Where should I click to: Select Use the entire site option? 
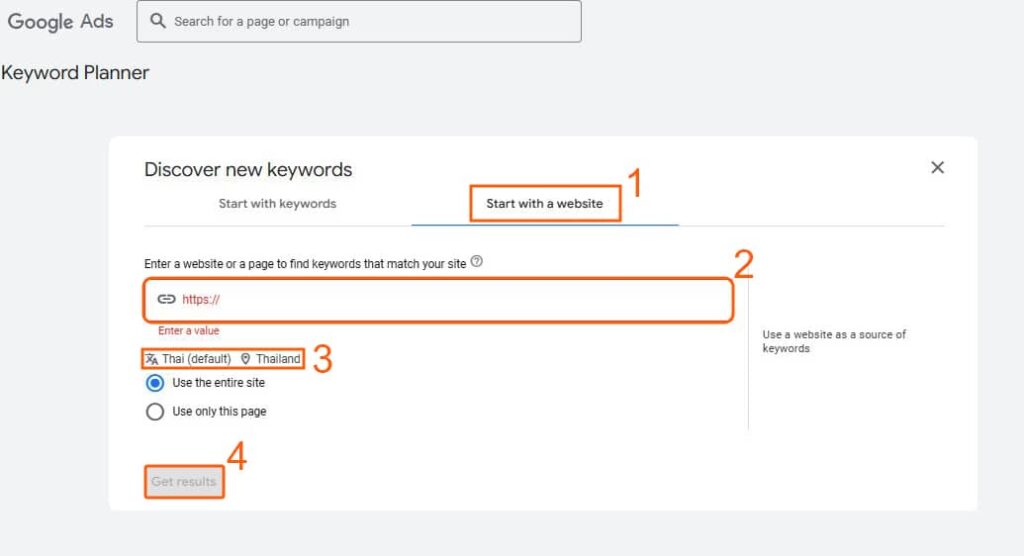pyautogui.click(x=155, y=383)
